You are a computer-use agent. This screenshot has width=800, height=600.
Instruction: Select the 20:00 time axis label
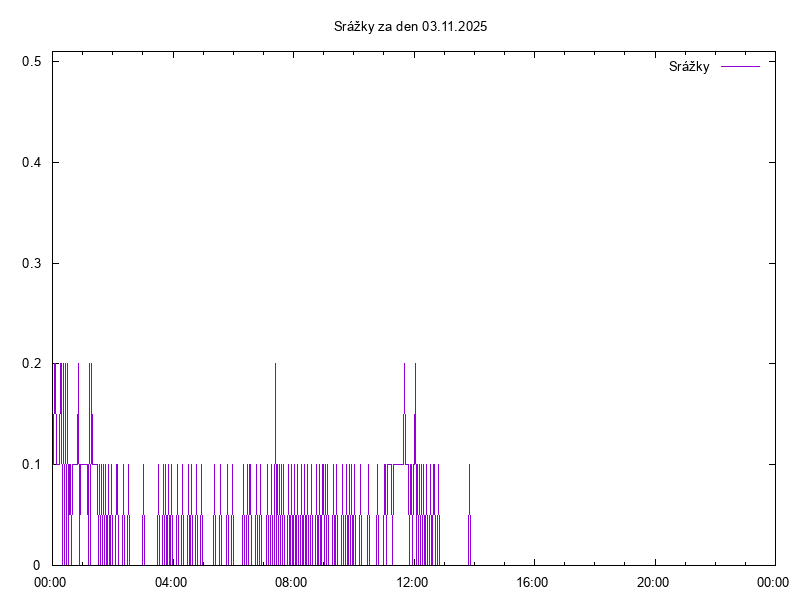coord(653,582)
